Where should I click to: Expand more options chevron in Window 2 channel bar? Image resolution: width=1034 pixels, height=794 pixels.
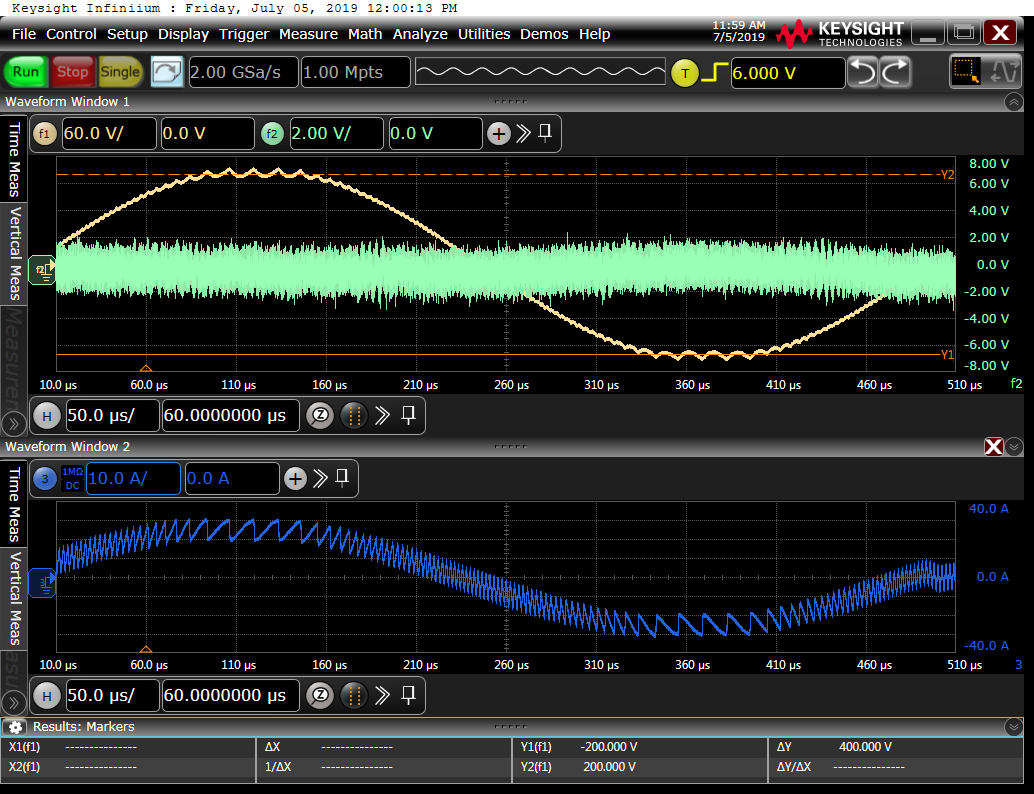click(321, 479)
